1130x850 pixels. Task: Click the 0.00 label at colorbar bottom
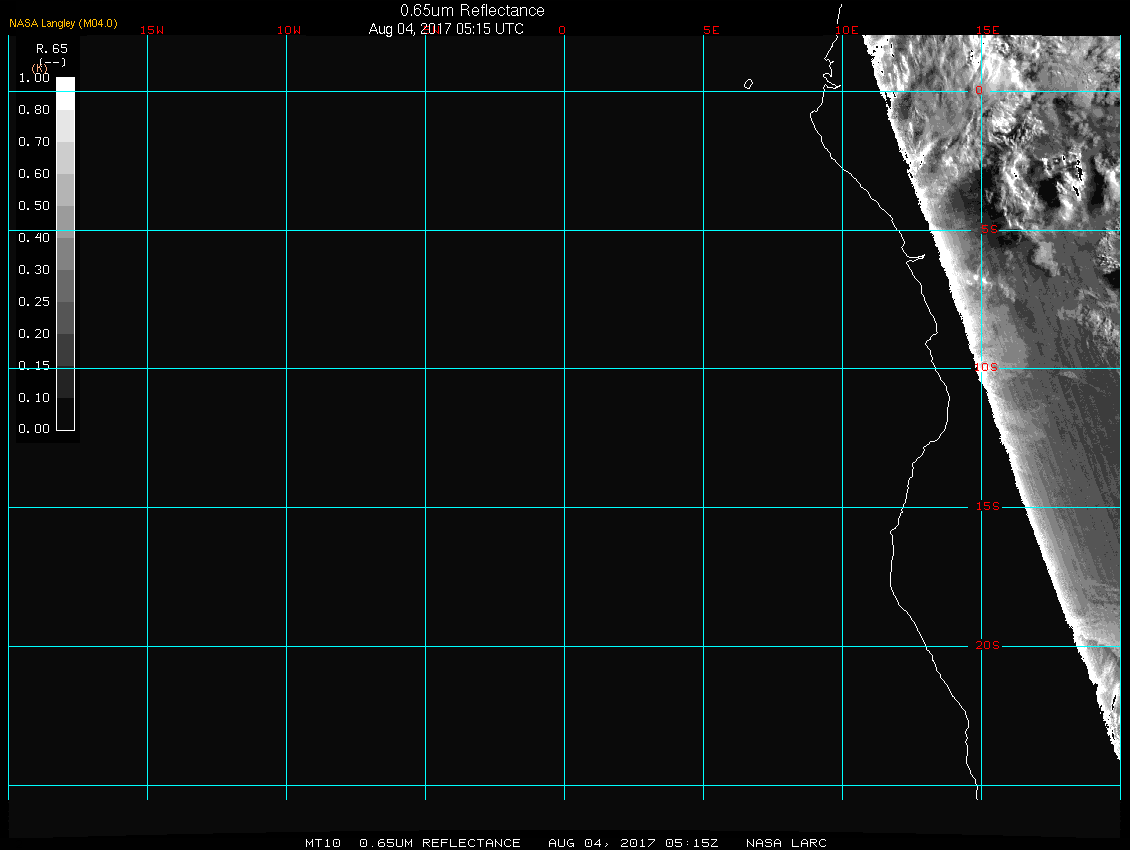click(x=34, y=429)
